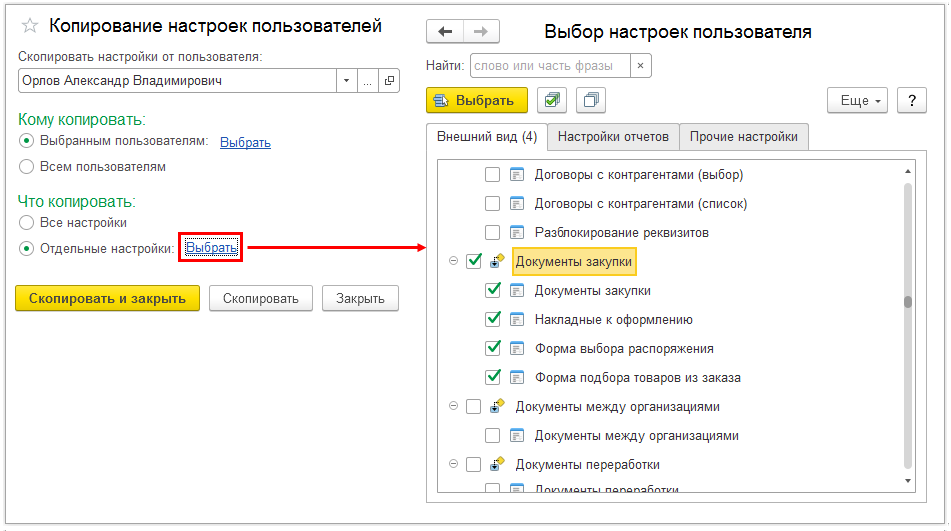Click the Скопировать и закрыть button
This screenshot has height=531, width=951.
107,298
